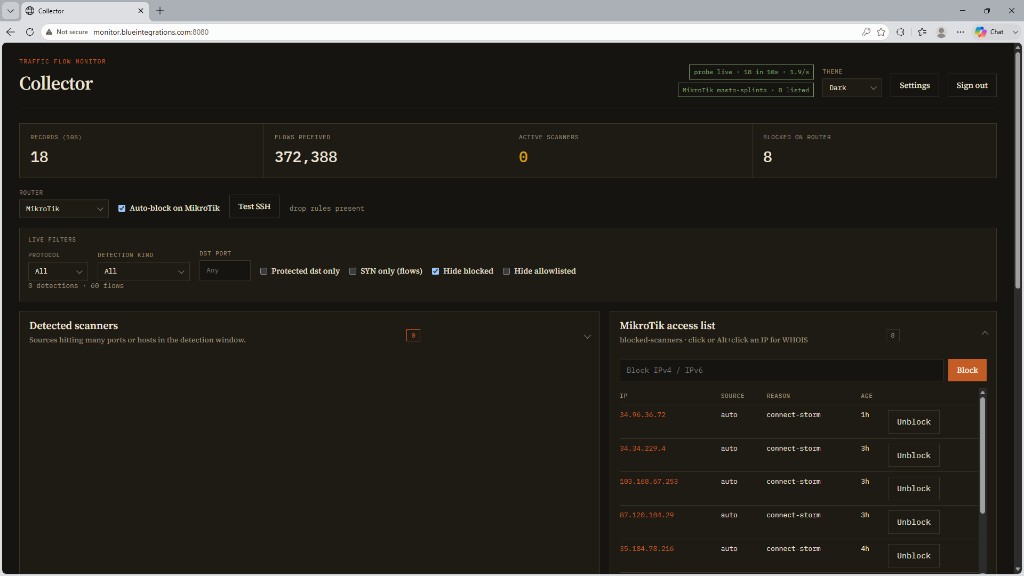Click the access list scroll-up arrow

pyautogui.click(x=982, y=392)
